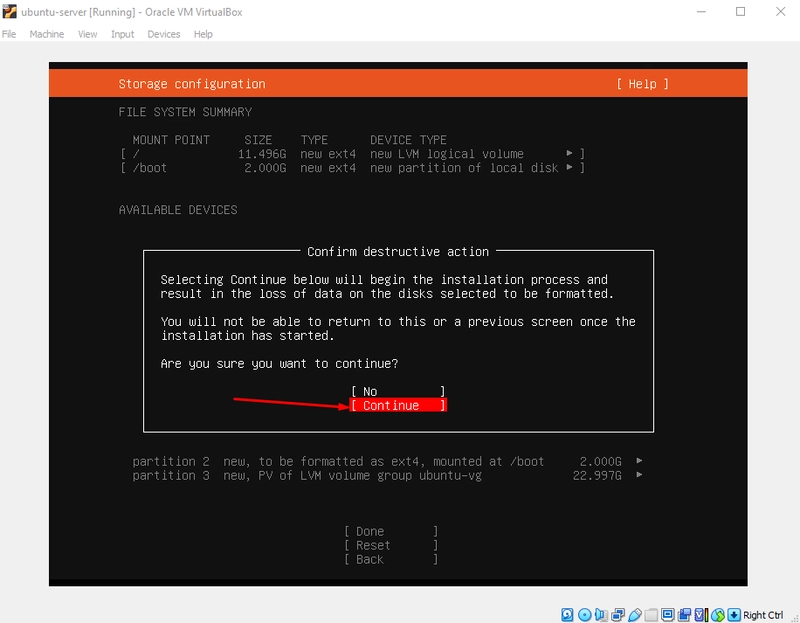
Task: Click the Right Ctrl host key label
Action: [763, 615]
